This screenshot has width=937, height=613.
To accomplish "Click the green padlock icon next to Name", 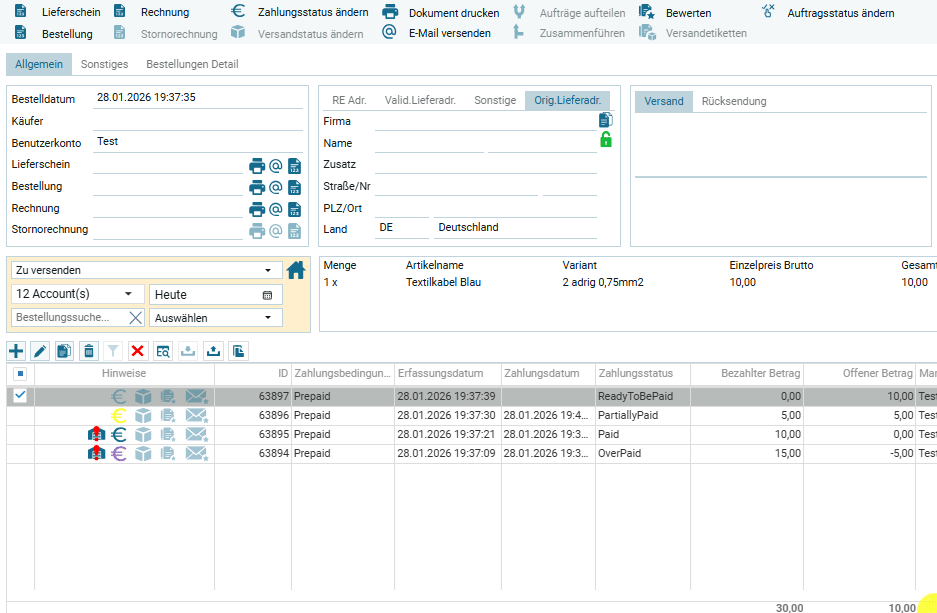I will [605, 141].
